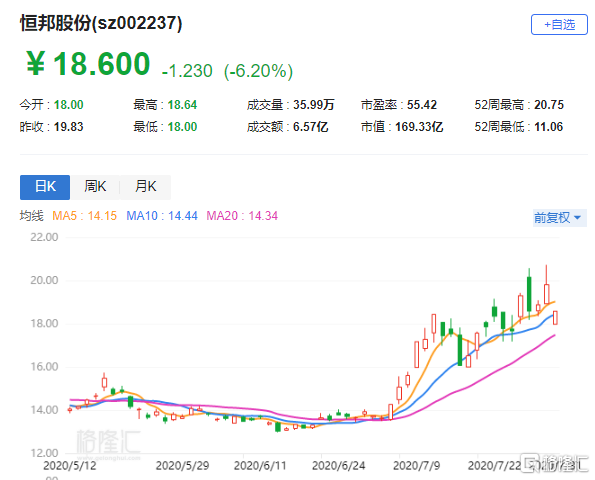595x480 pixels.
Task: Click 昨收 value 19.83
Action: [x=69, y=127]
